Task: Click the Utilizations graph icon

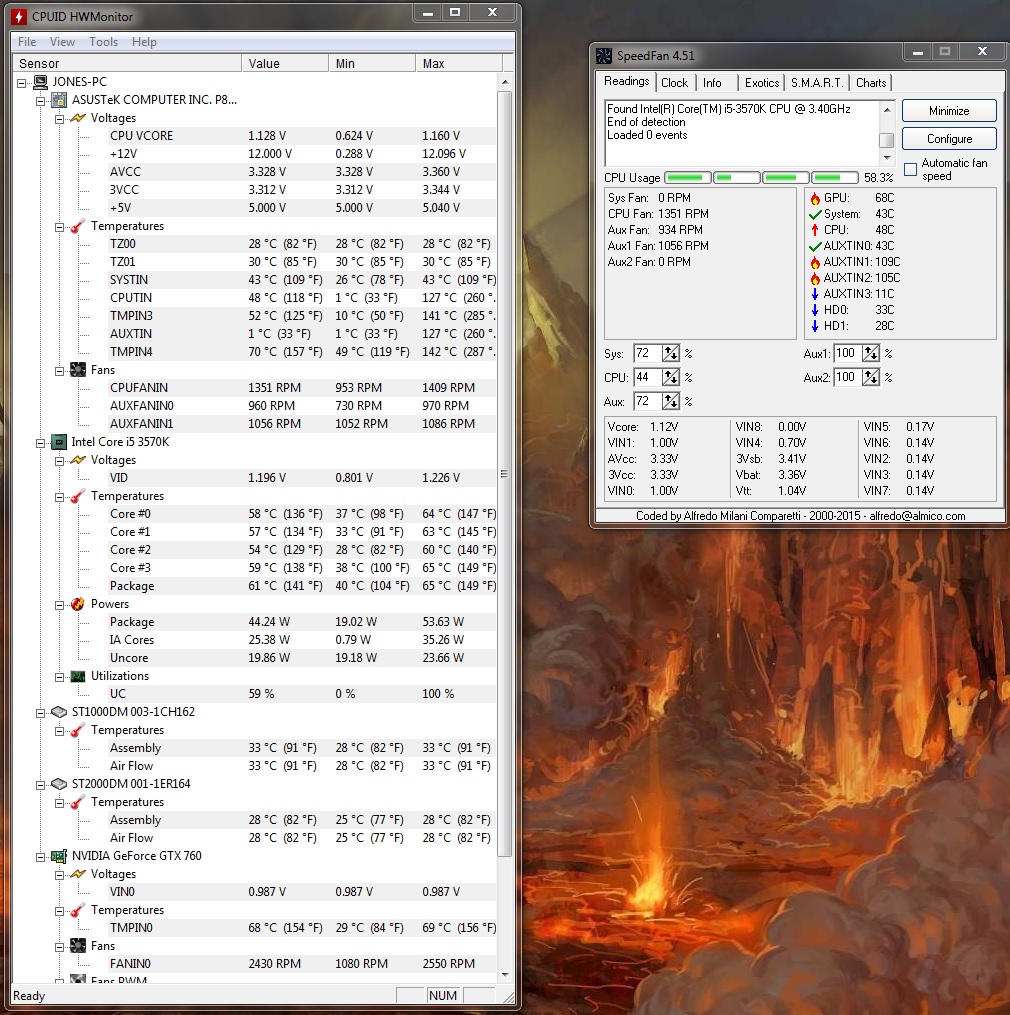Action: pos(78,676)
